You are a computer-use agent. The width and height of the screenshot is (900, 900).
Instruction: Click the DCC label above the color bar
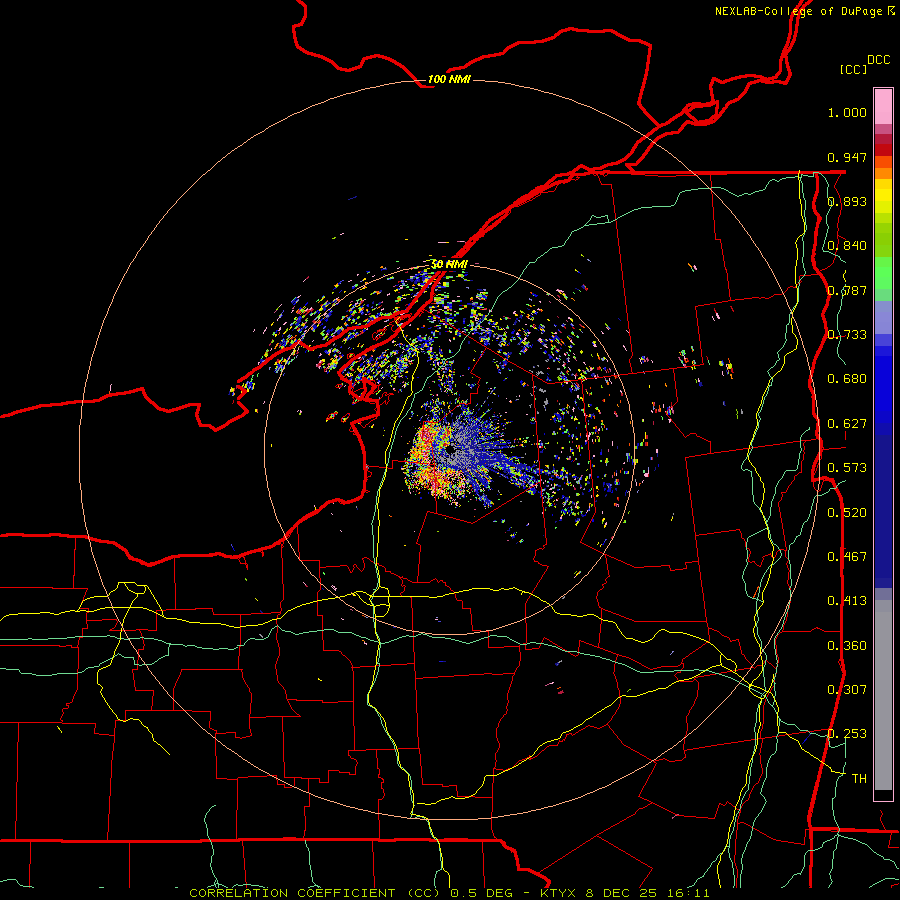click(x=879, y=60)
